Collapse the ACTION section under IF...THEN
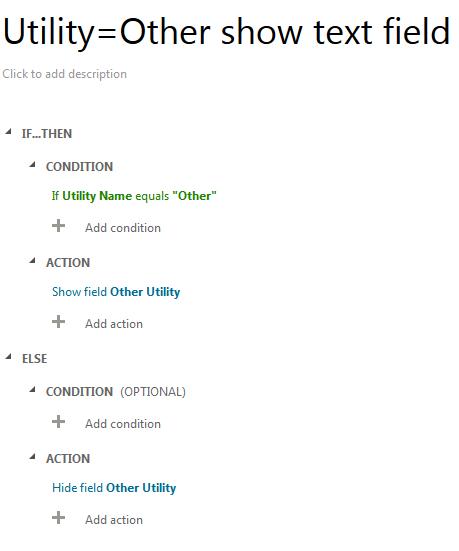This screenshot has height=551, width=459. coord(33,261)
